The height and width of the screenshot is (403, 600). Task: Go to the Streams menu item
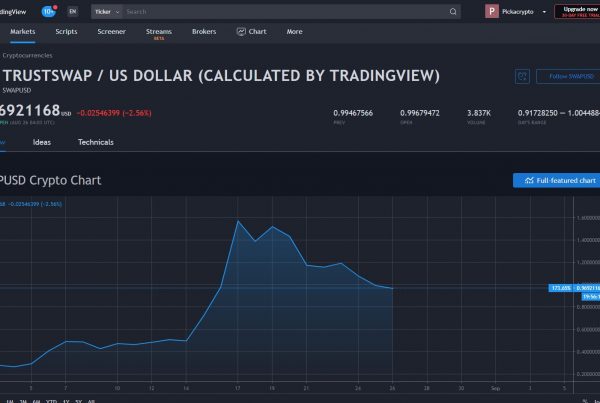(x=159, y=32)
